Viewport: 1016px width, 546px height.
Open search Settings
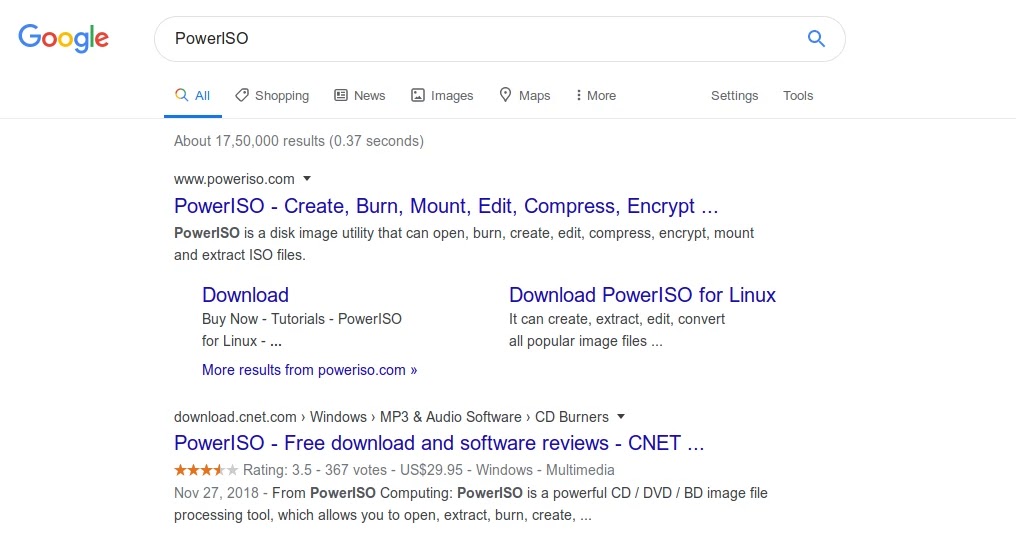(734, 95)
